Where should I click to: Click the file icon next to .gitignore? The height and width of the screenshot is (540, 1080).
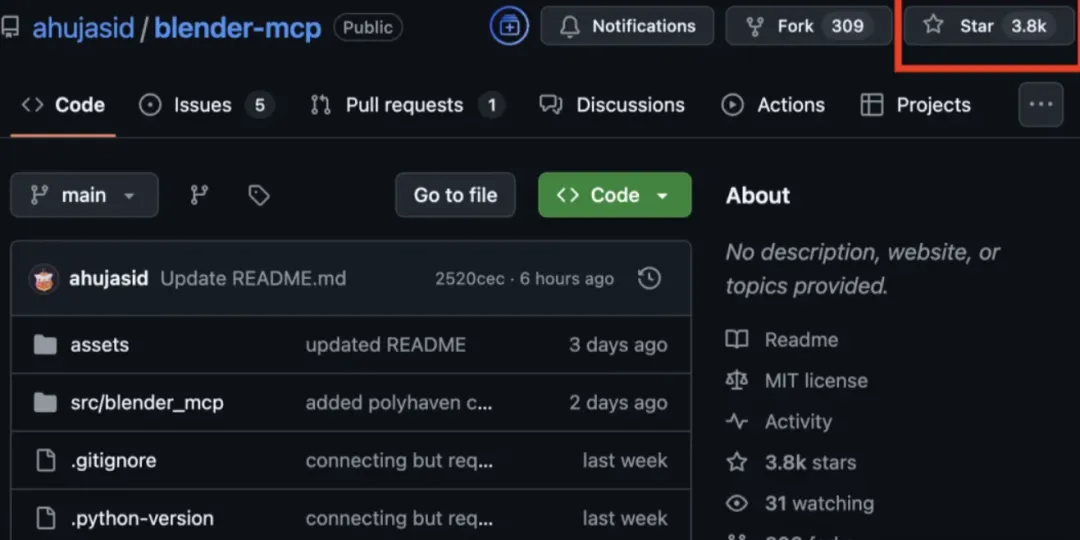pos(45,460)
